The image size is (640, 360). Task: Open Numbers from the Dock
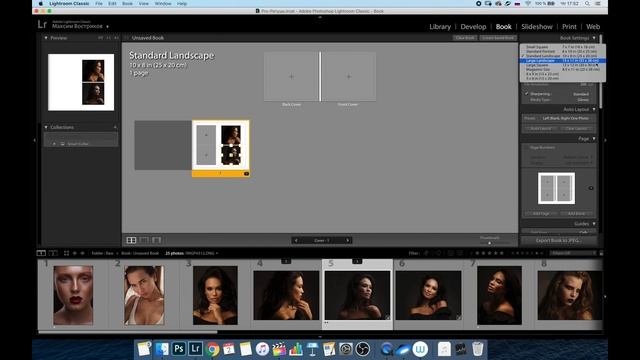click(296, 349)
